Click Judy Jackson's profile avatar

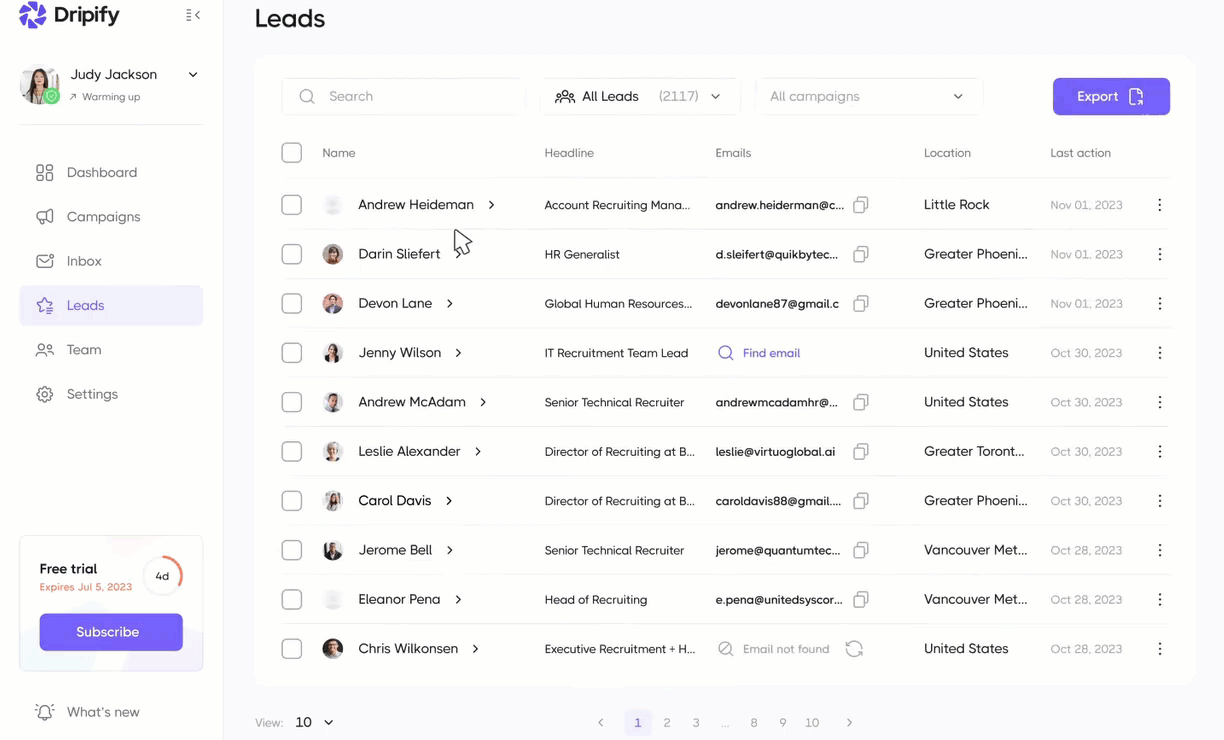39,85
